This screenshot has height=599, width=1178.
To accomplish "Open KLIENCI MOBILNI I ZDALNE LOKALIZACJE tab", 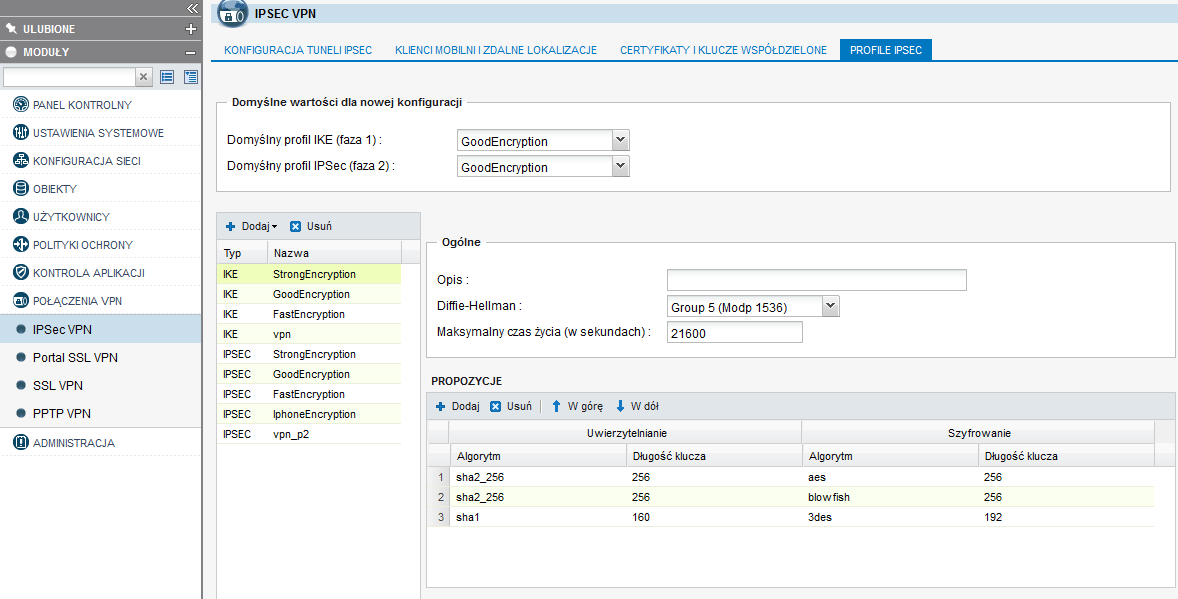I will coord(496,50).
